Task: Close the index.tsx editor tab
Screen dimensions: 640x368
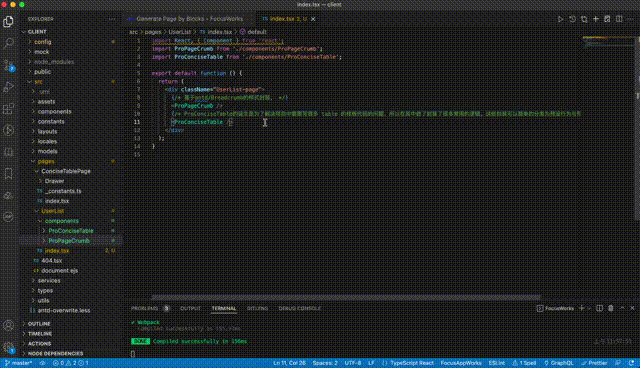Action: (x=313, y=19)
